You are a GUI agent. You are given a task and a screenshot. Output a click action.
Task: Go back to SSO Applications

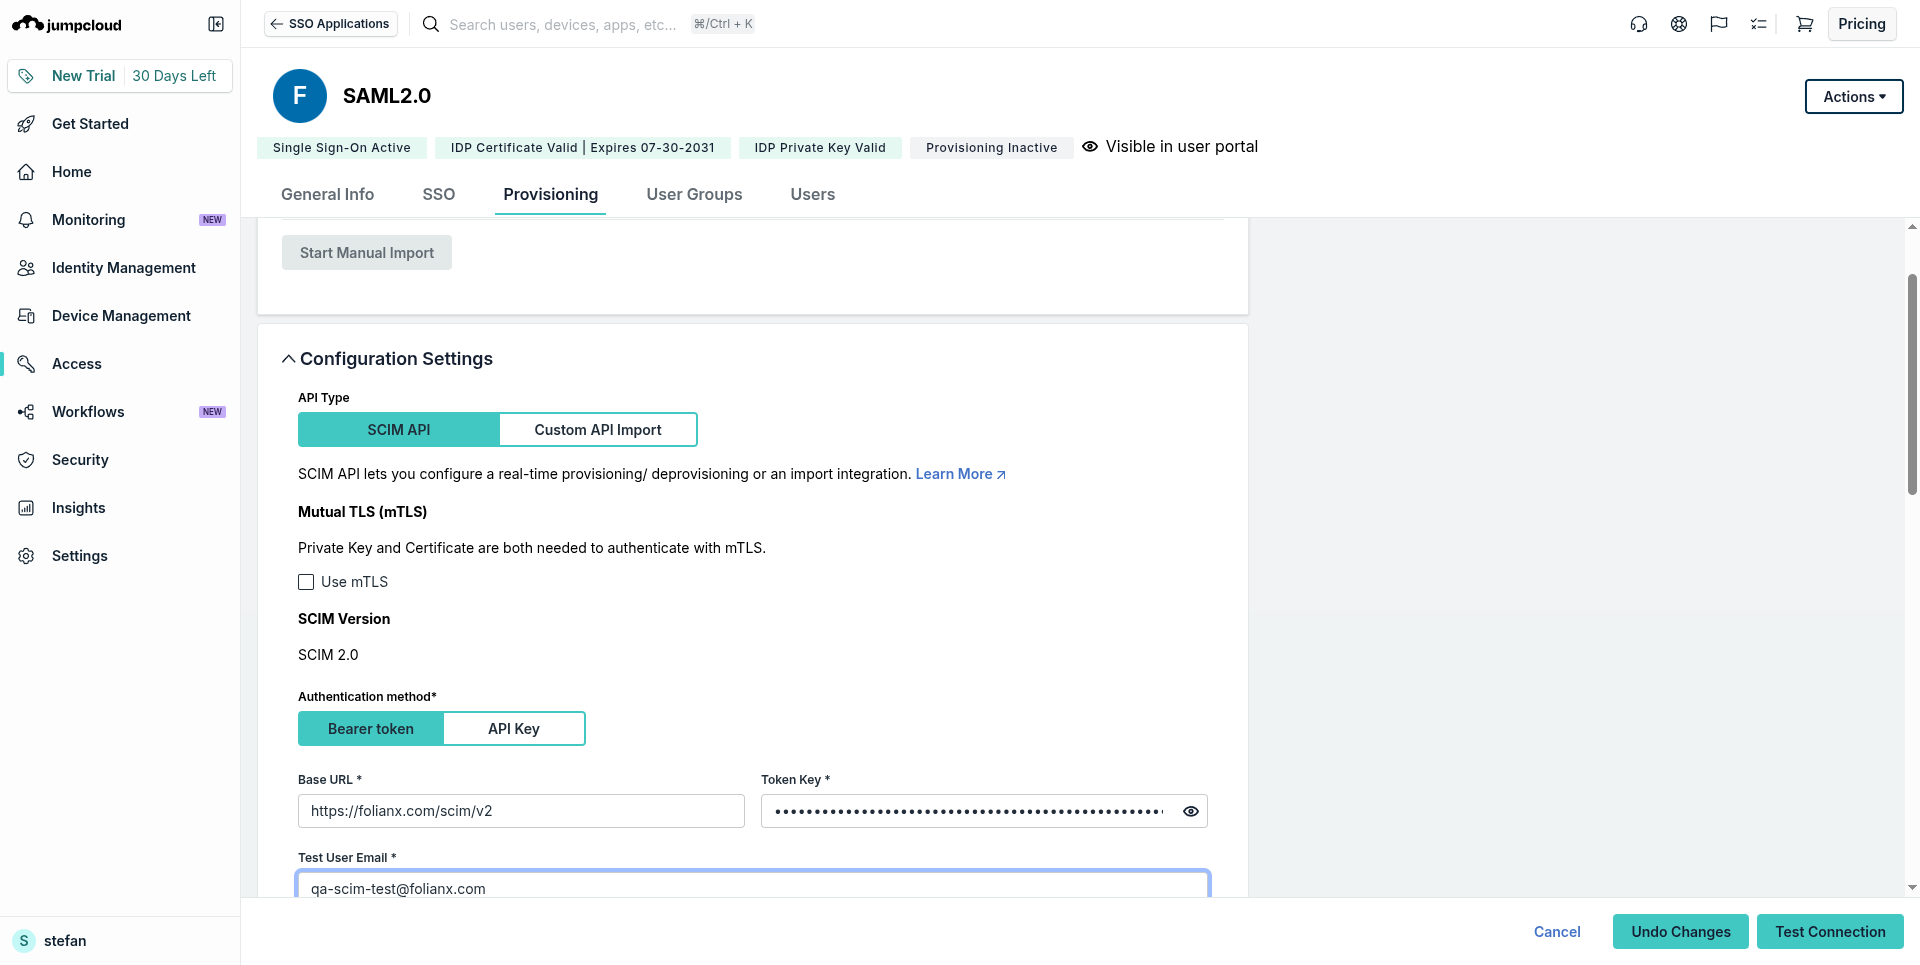[331, 24]
